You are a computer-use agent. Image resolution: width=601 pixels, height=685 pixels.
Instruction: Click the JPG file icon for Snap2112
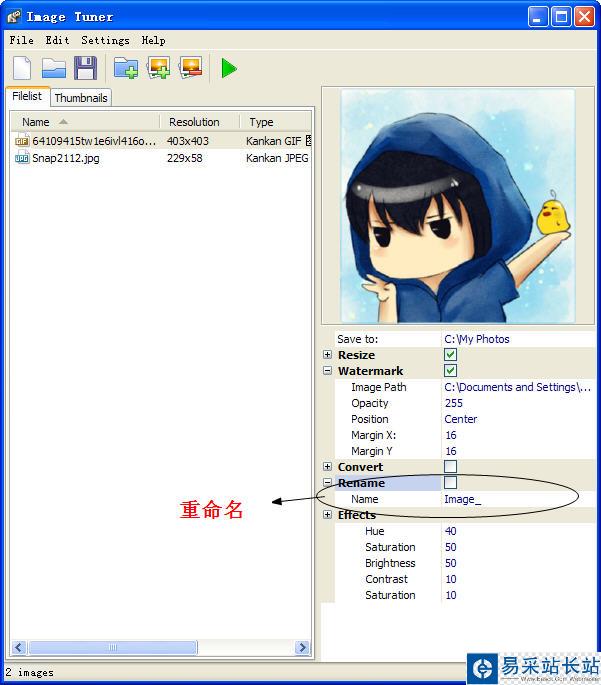[22, 158]
